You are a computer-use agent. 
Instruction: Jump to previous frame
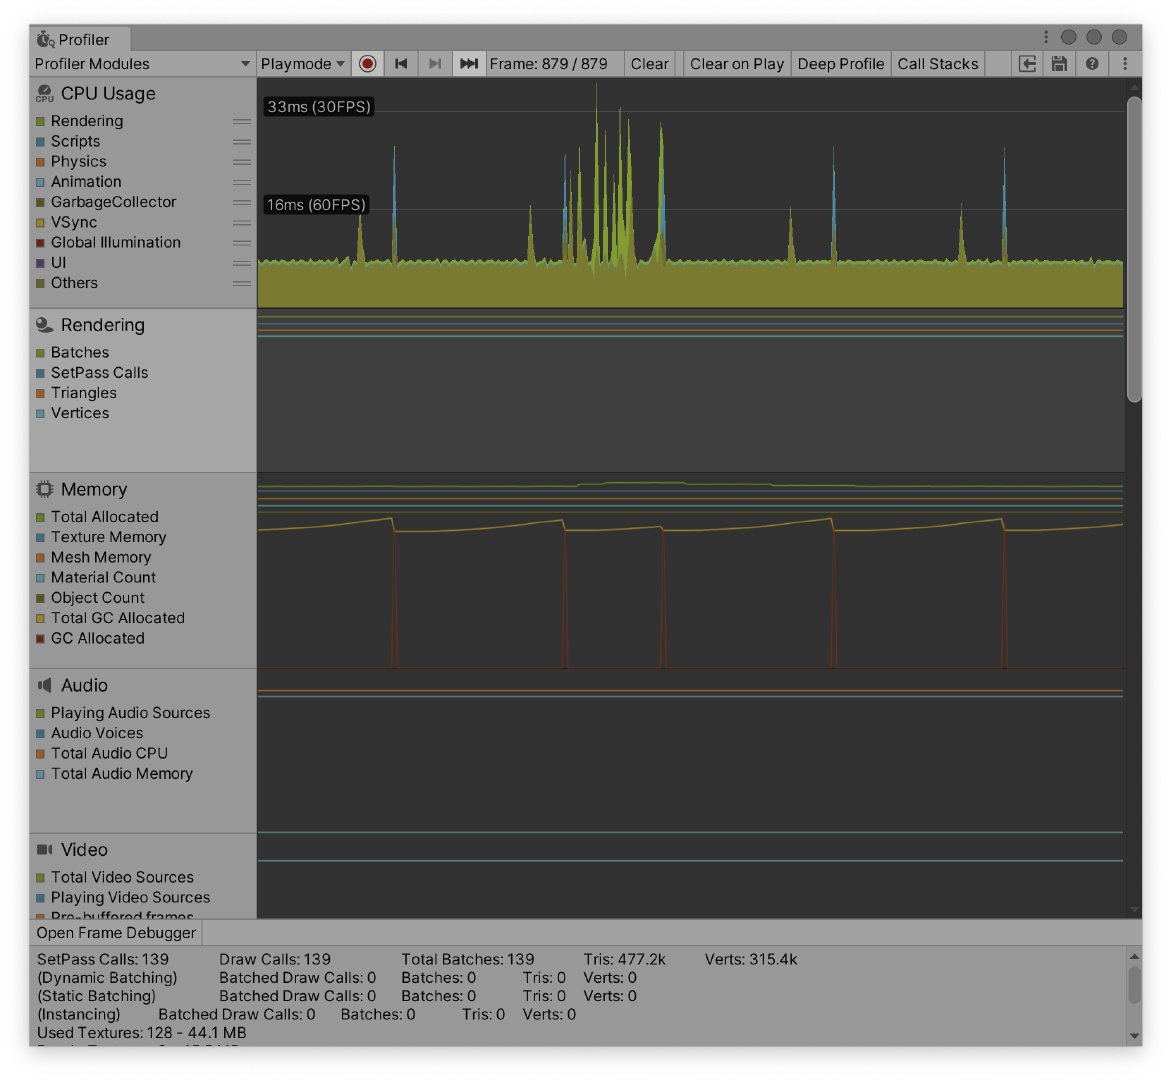[401, 63]
